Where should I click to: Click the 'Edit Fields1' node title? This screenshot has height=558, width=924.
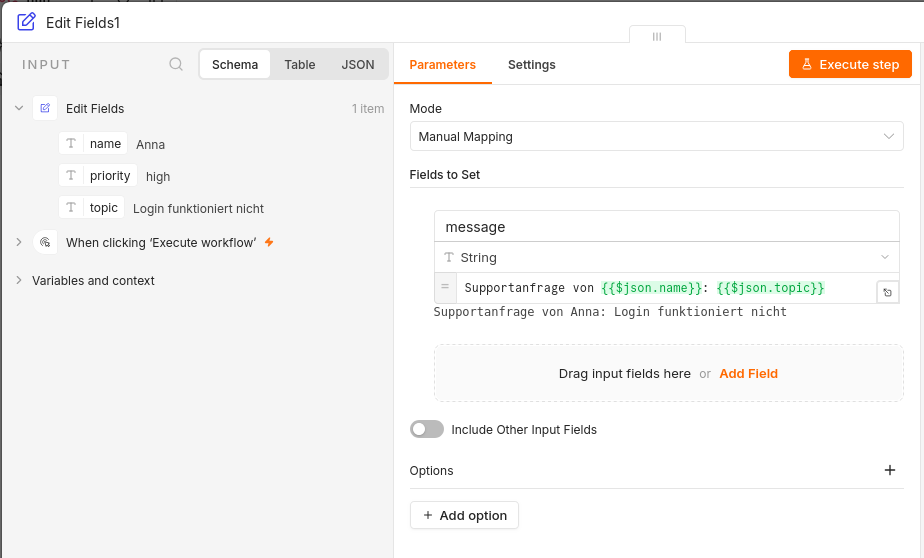(x=83, y=22)
